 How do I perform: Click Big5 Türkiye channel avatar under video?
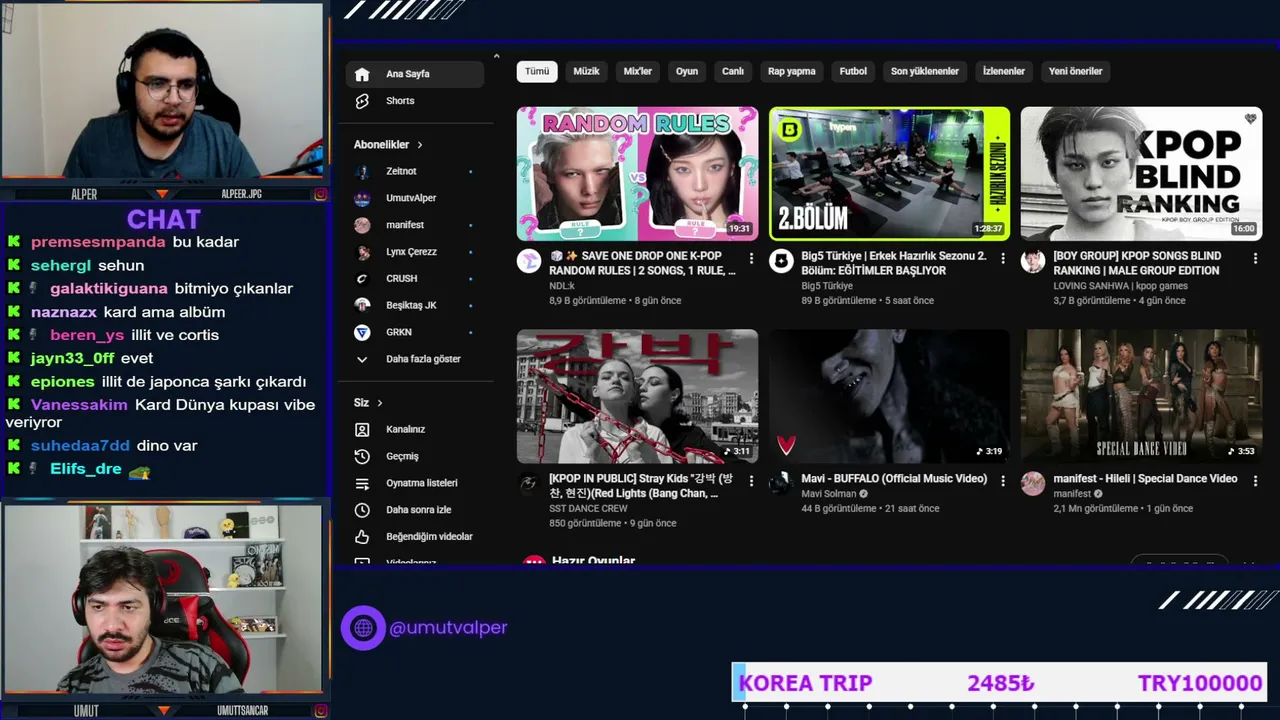pos(780,261)
